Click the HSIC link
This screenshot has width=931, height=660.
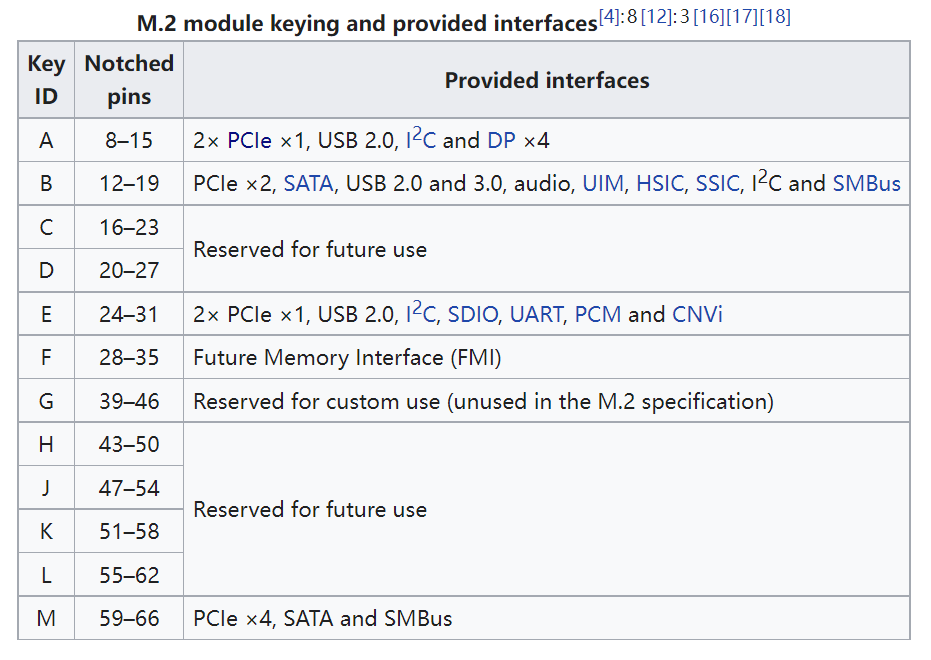coord(660,184)
